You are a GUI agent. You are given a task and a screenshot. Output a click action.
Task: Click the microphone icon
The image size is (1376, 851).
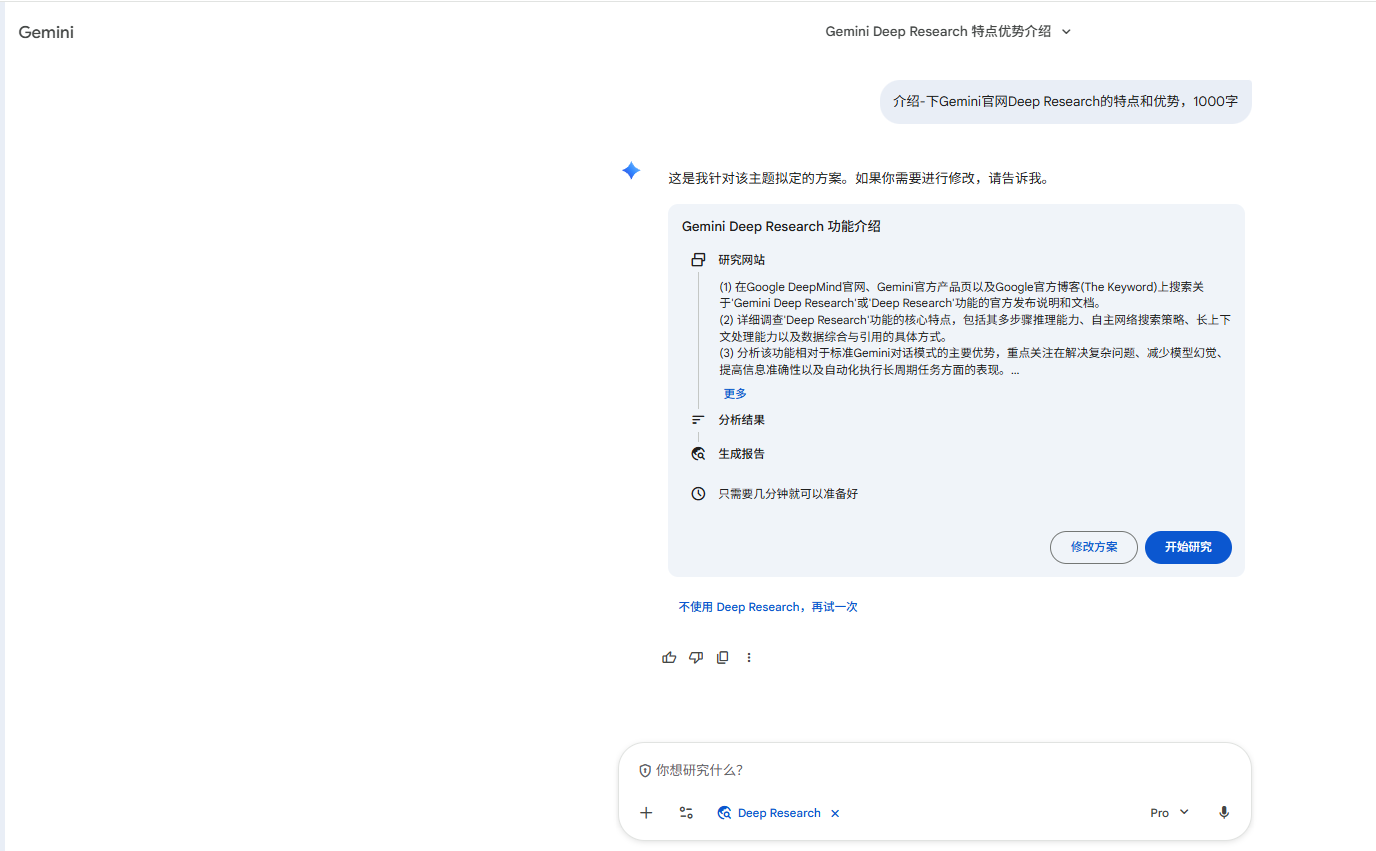click(1224, 813)
